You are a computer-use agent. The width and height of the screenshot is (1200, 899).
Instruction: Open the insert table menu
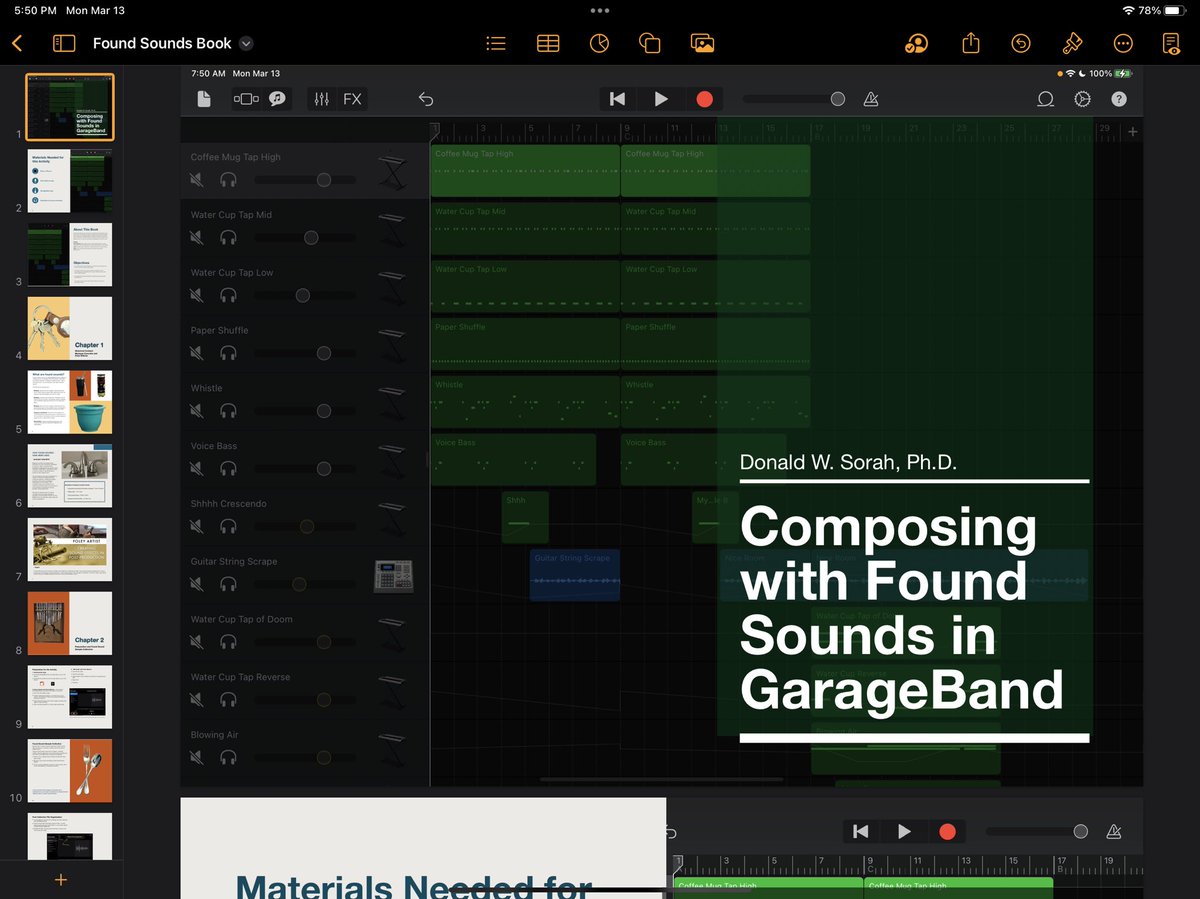pos(547,44)
